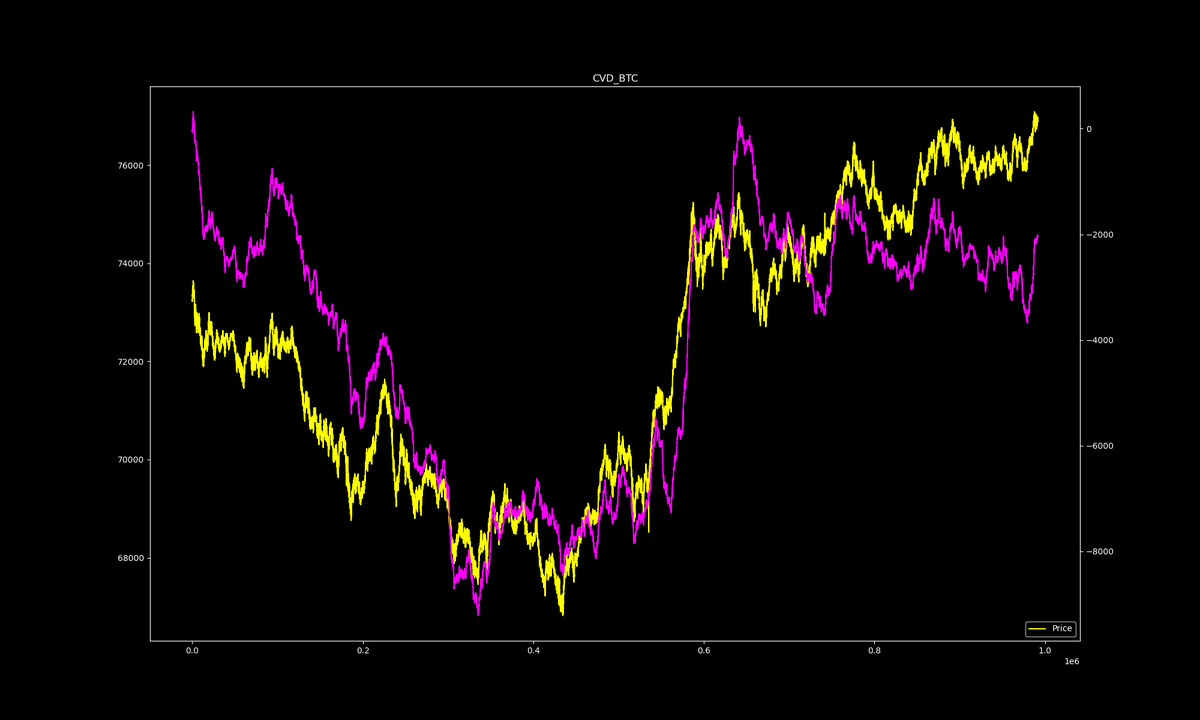1200x720 pixels.
Task: Select the Price legend entry
Action: [x=1060, y=628]
